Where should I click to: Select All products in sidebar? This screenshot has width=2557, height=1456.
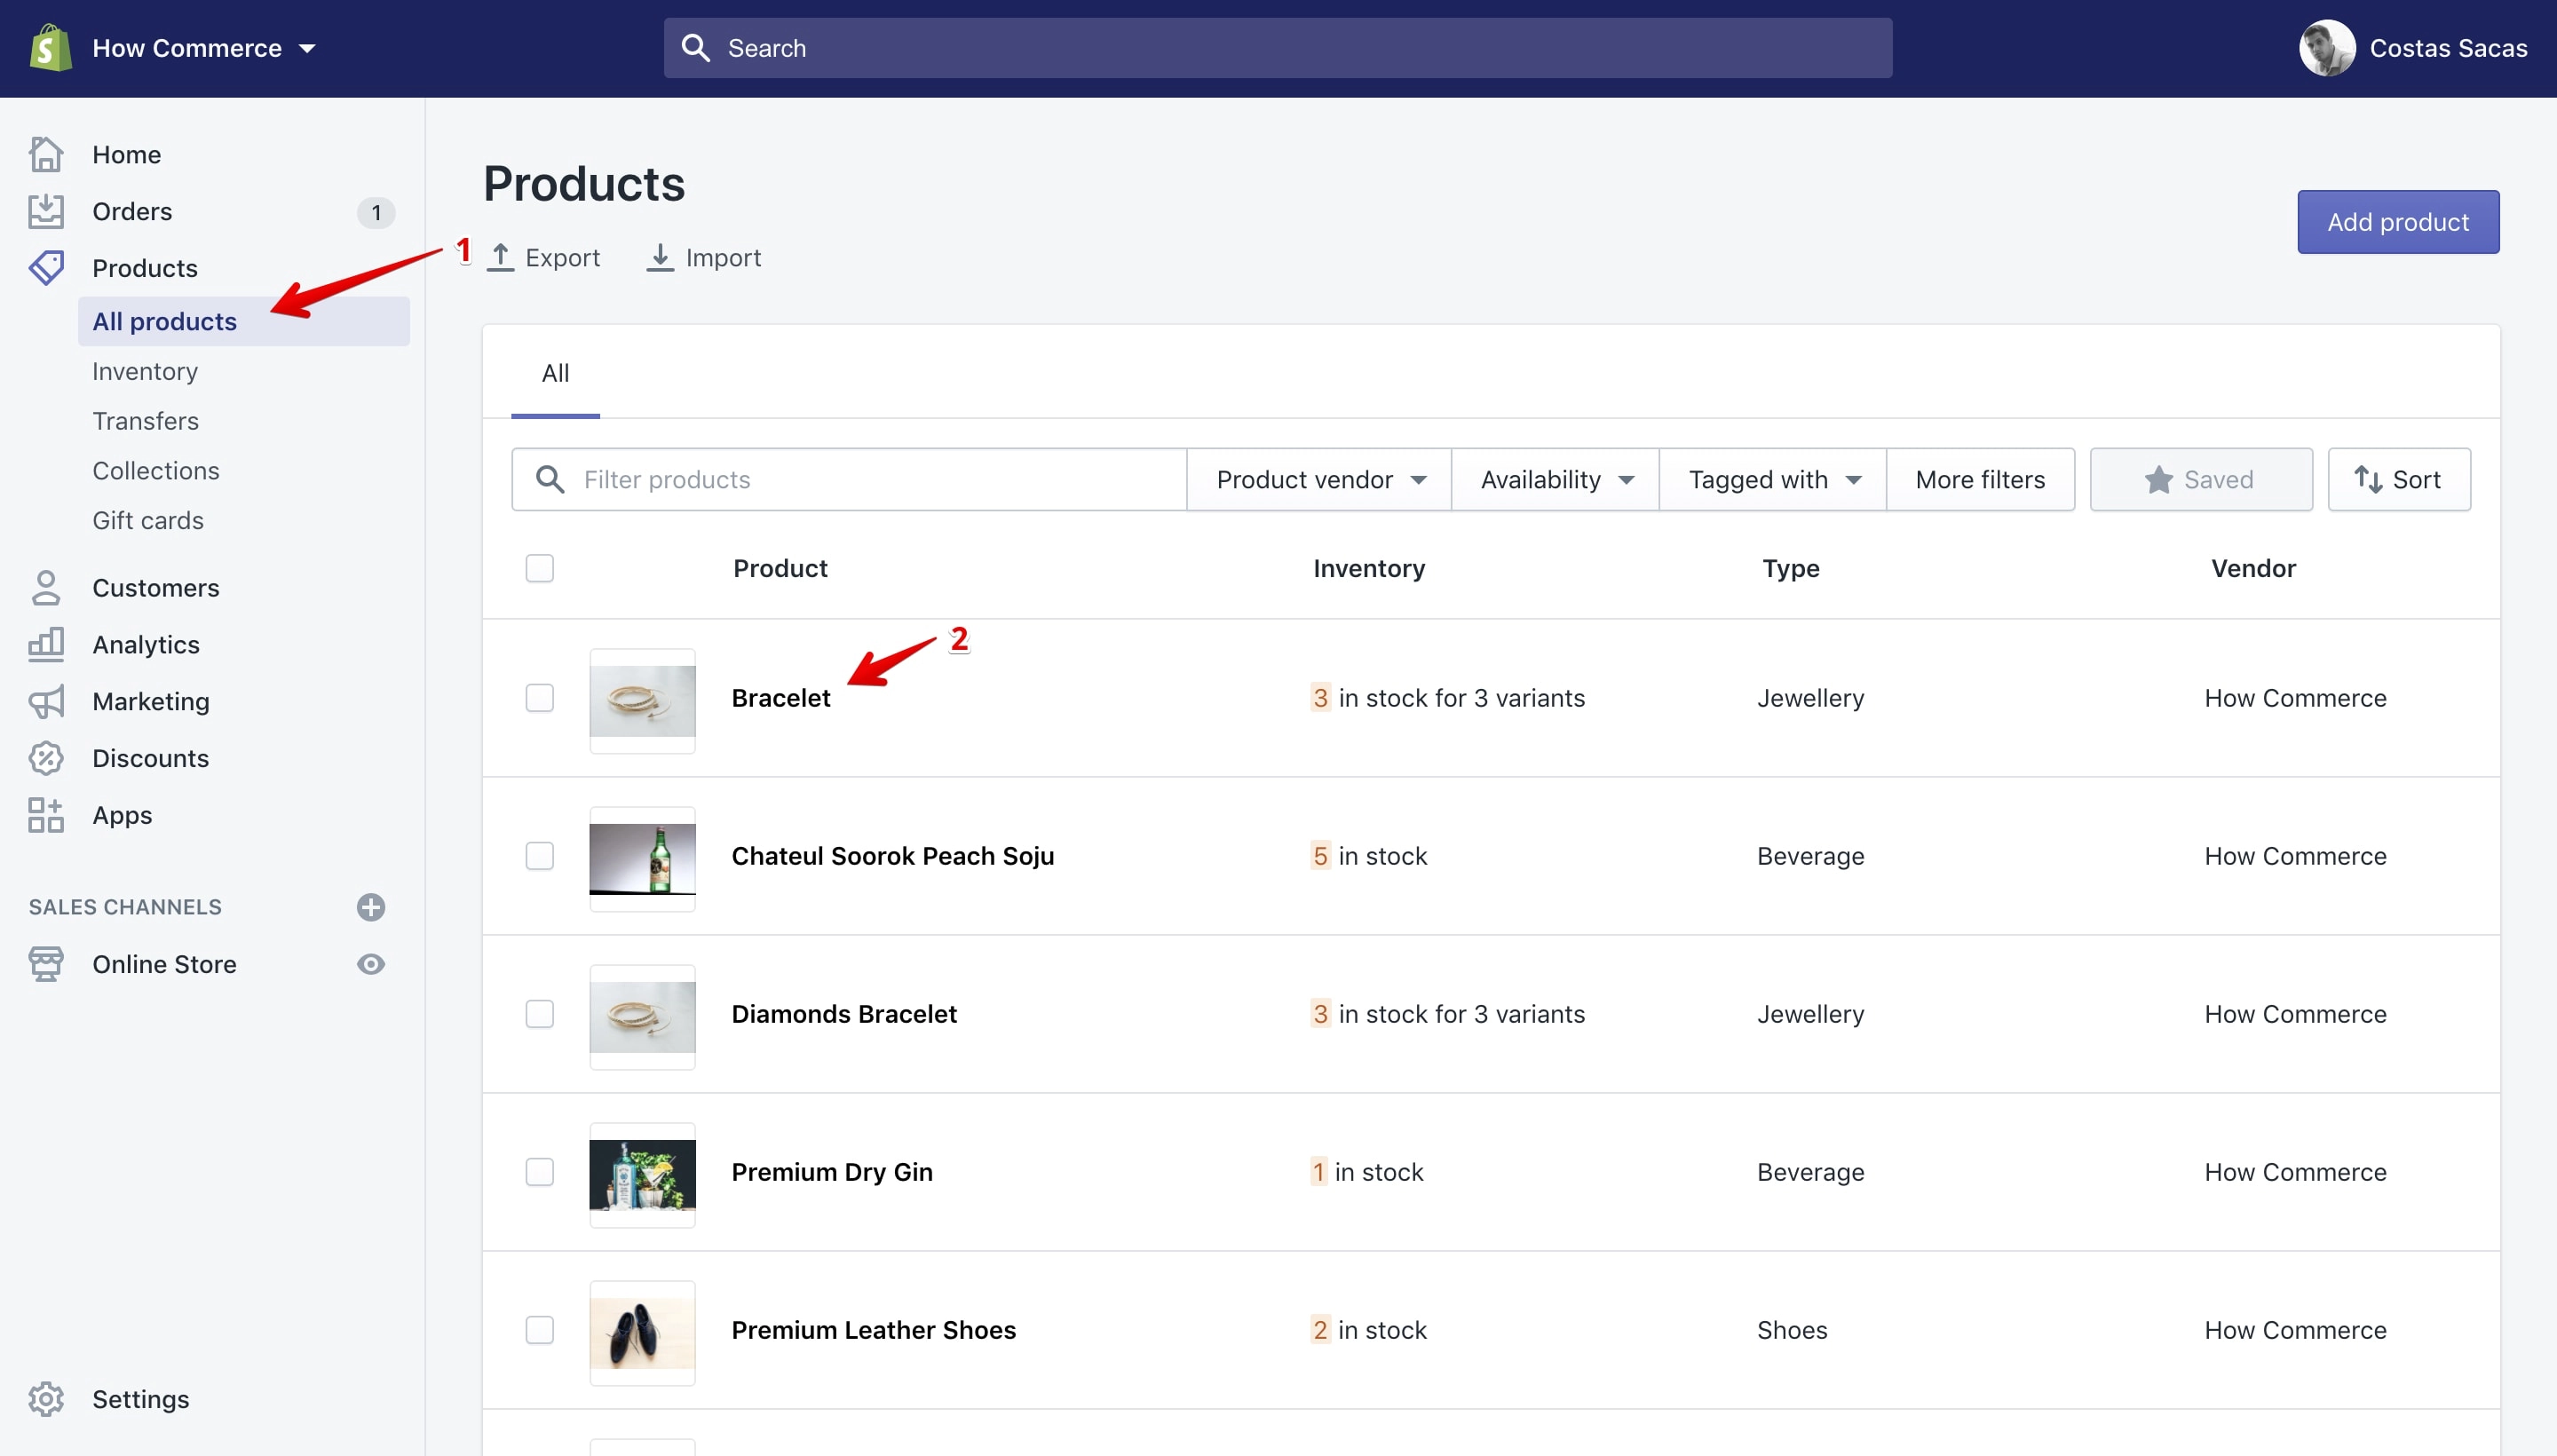coord(244,321)
